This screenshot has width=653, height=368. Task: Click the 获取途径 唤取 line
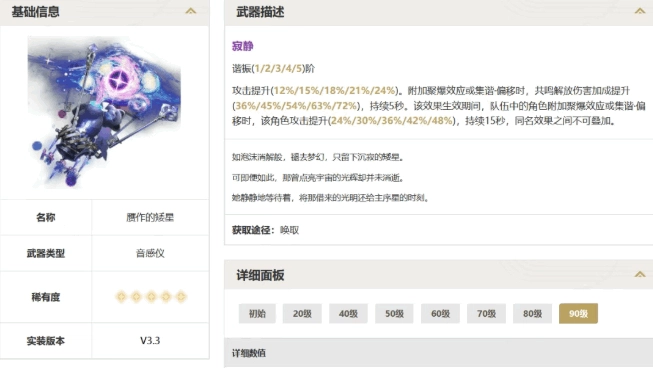265,230
